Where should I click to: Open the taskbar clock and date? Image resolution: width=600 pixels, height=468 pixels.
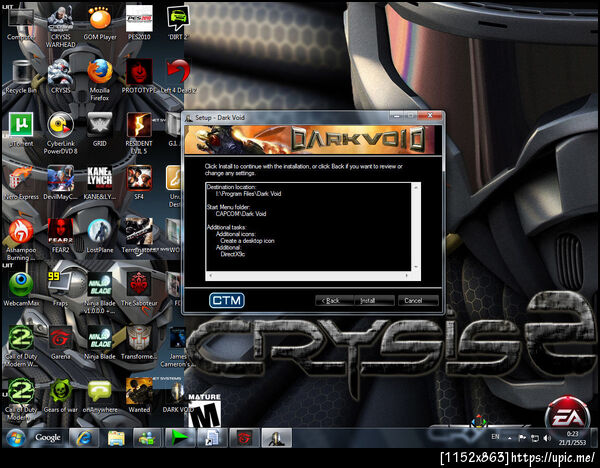[572, 438]
